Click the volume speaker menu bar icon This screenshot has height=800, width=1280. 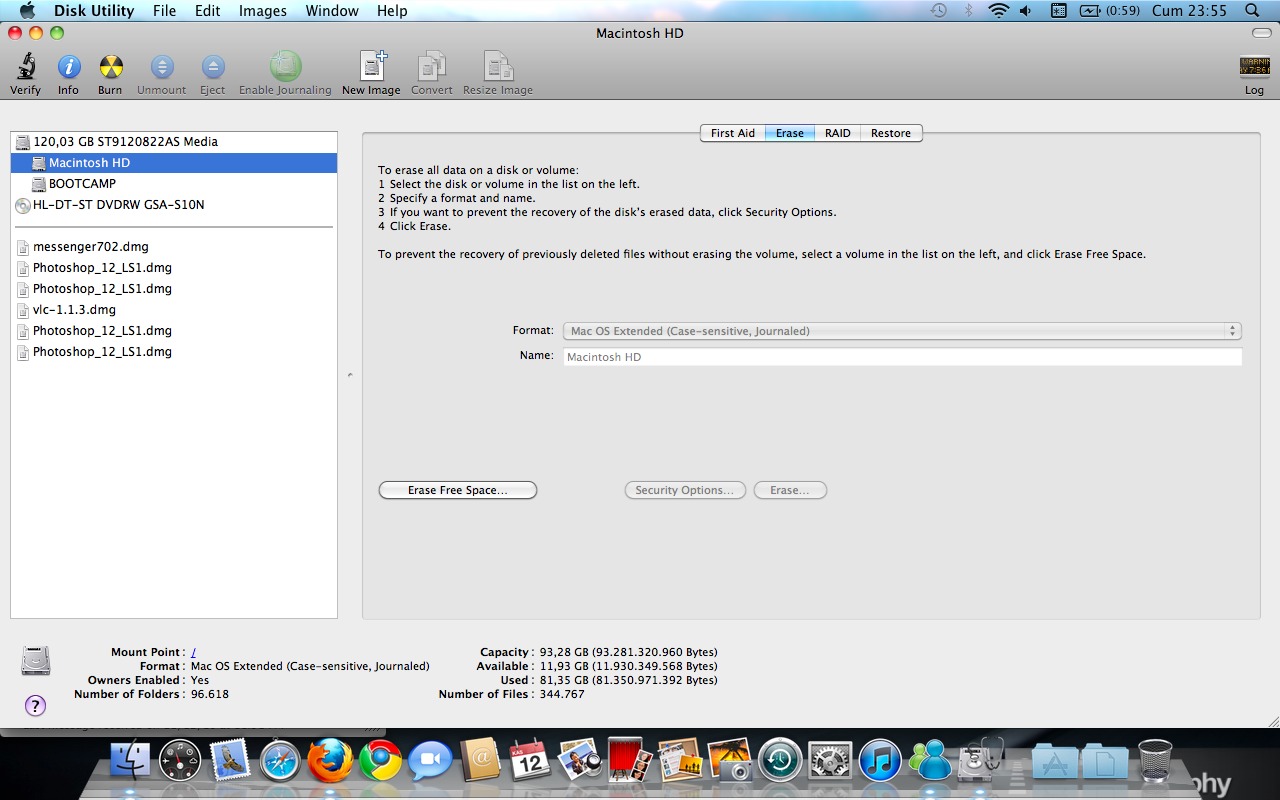coord(1027,11)
